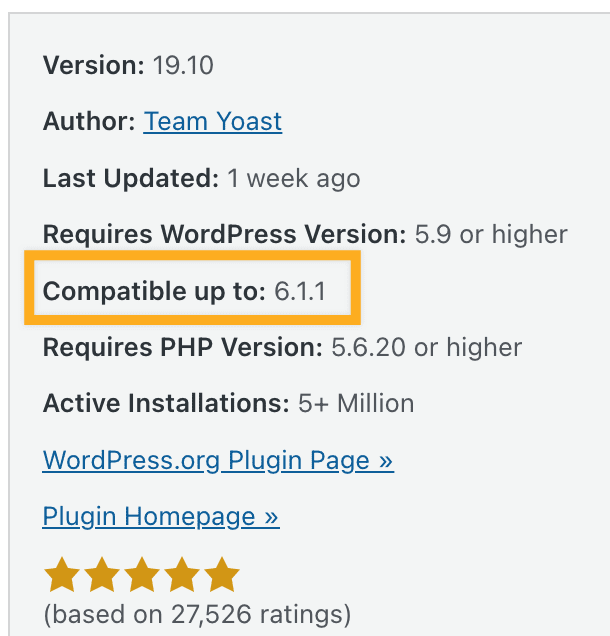The image size is (610, 636).
Task: Open the Plugin Homepage link
Action: tap(161, 517)
